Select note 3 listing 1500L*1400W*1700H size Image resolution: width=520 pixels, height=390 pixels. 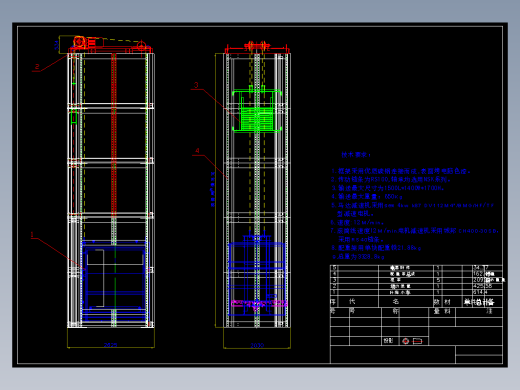[x=387, y=188]
